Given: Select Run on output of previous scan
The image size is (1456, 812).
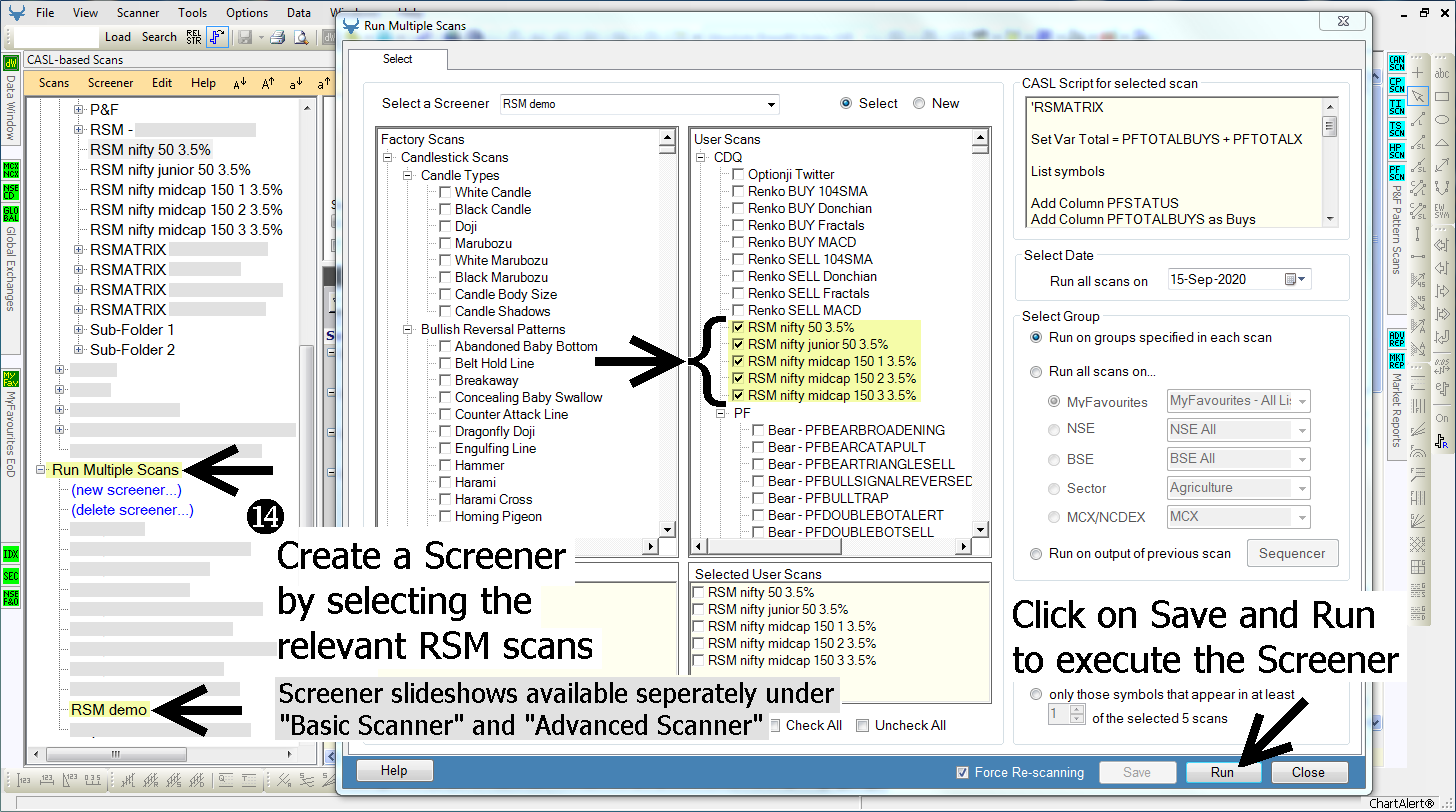Looking at the screenshot, I should point(1037,553).
